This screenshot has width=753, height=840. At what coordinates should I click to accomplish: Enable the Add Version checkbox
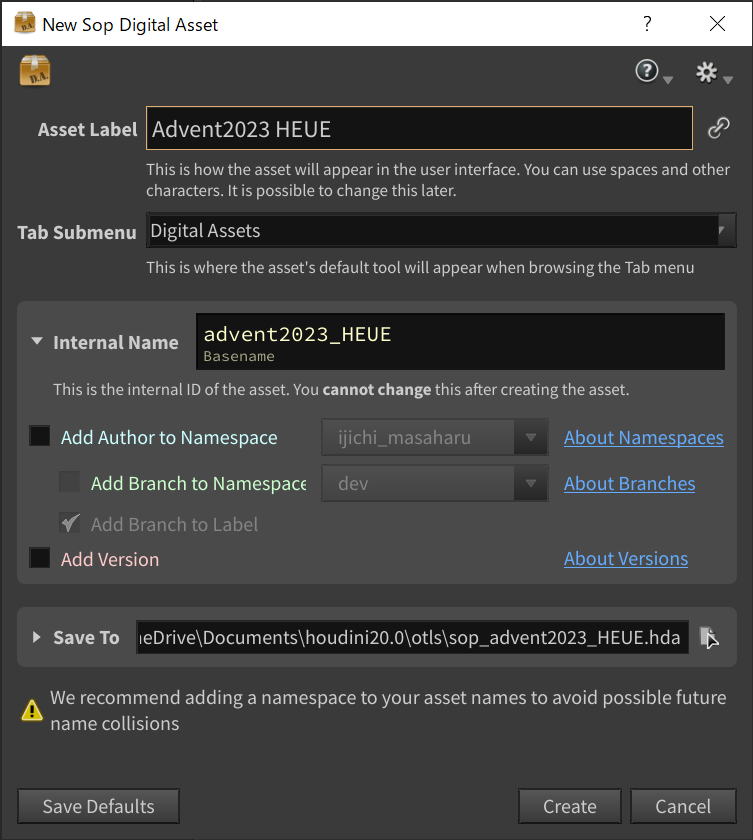click(40, 558)
